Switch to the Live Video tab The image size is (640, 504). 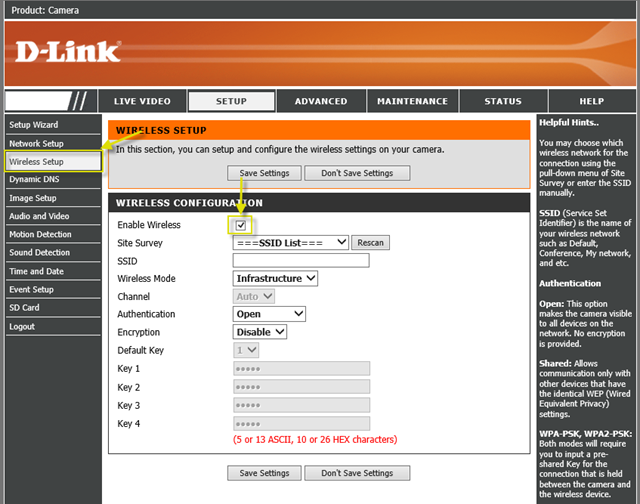tap(142, 101)
